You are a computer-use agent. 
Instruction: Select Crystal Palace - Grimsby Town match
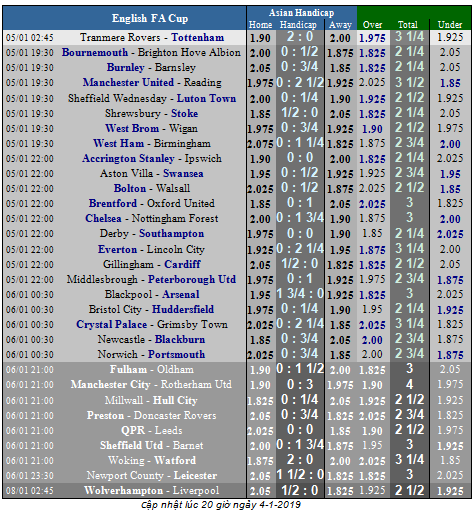[152, 324]
